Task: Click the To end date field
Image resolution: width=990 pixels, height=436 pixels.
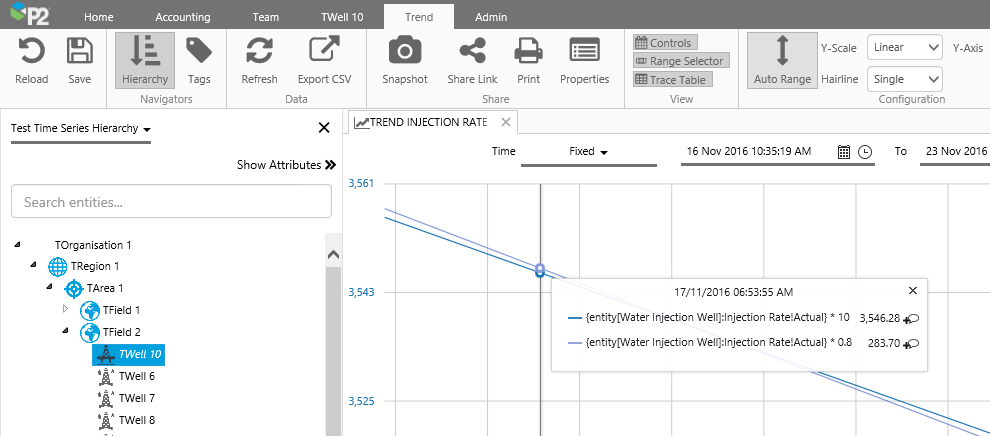Action: click(955, 151)
